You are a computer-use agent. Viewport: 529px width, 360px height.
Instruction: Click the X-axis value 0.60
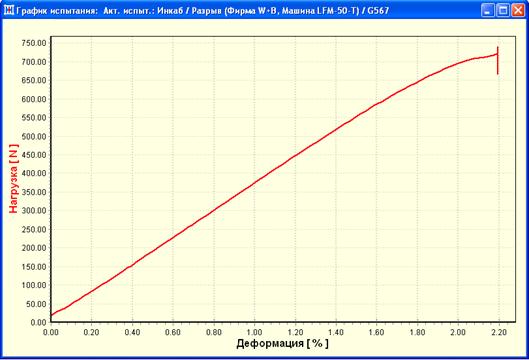(x=173, y=332)
